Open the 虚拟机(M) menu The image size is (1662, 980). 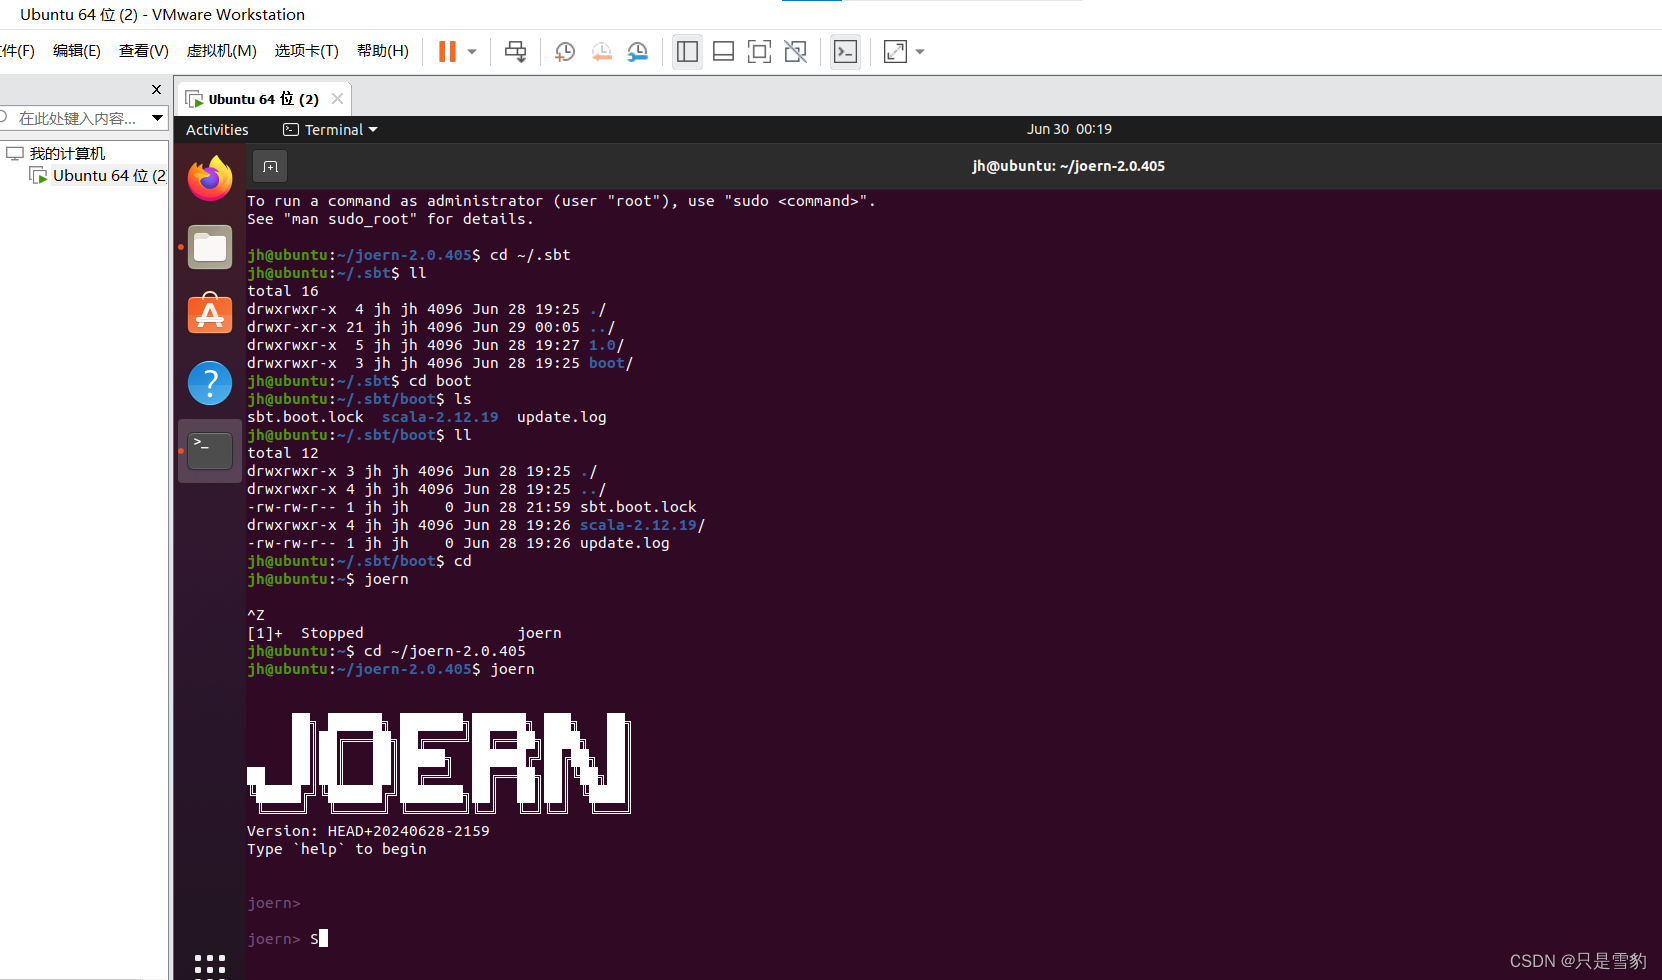pos(221,51)
